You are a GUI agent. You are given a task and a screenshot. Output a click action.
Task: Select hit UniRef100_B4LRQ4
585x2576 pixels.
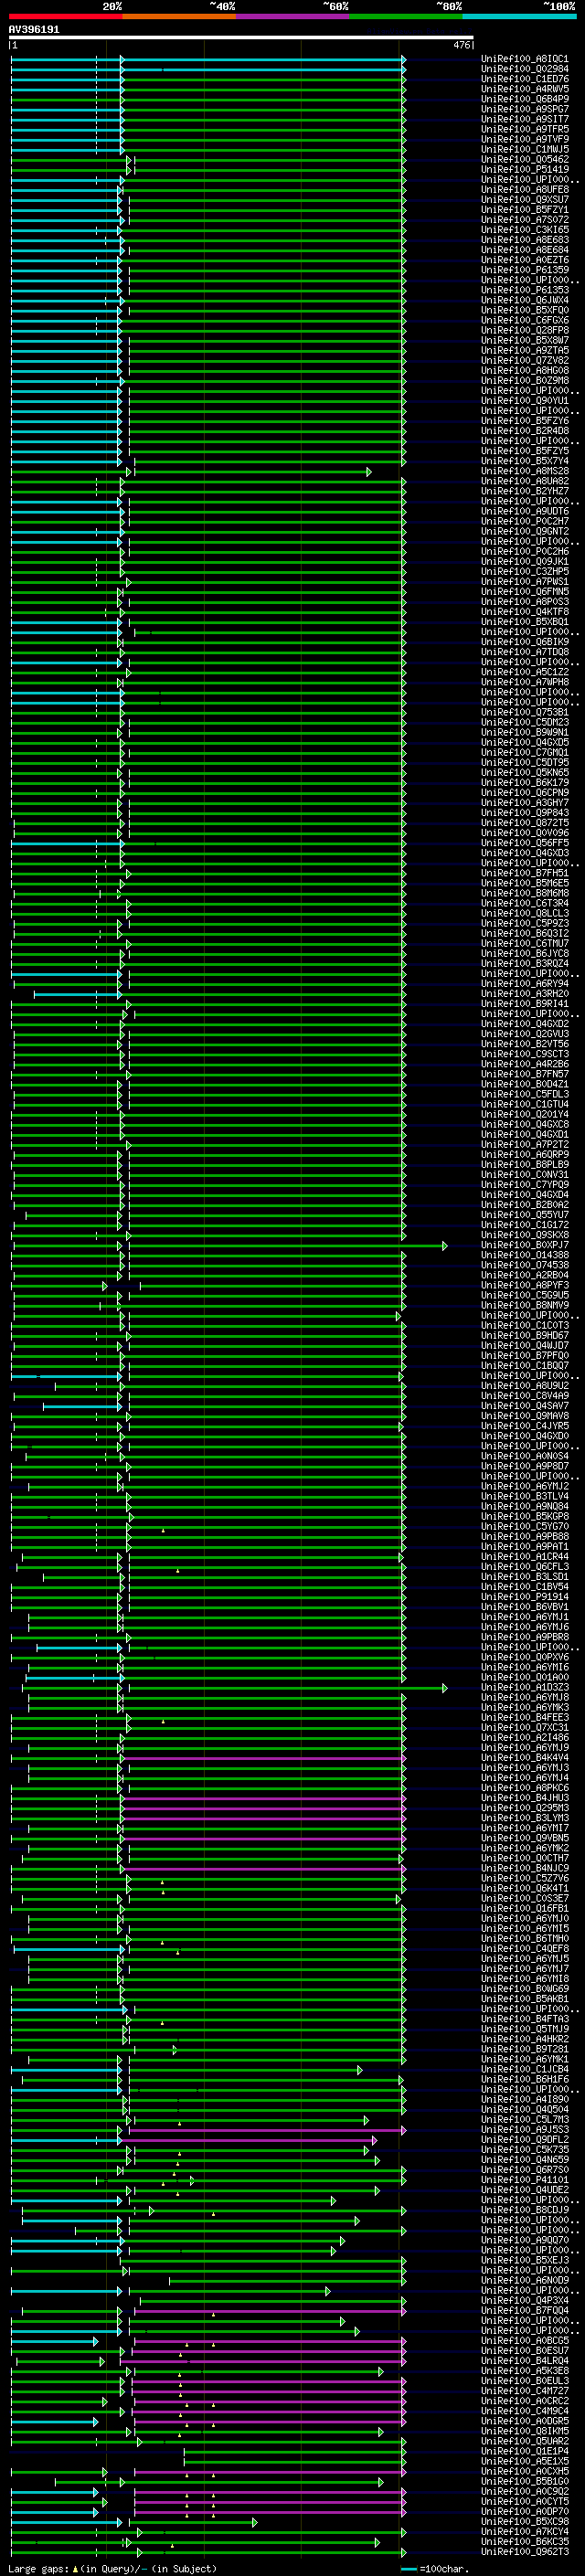(x=524, y=2361)
